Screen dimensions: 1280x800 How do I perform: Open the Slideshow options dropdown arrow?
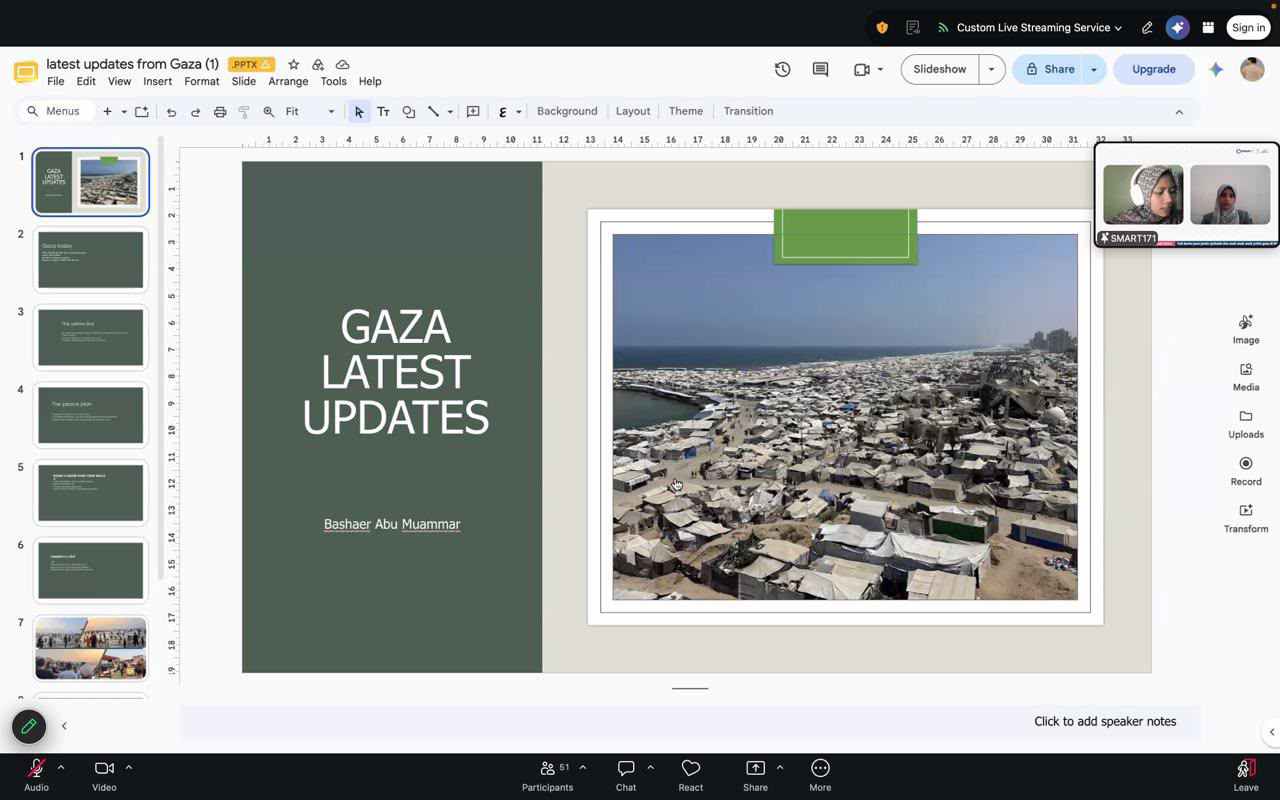coord(991,69)
